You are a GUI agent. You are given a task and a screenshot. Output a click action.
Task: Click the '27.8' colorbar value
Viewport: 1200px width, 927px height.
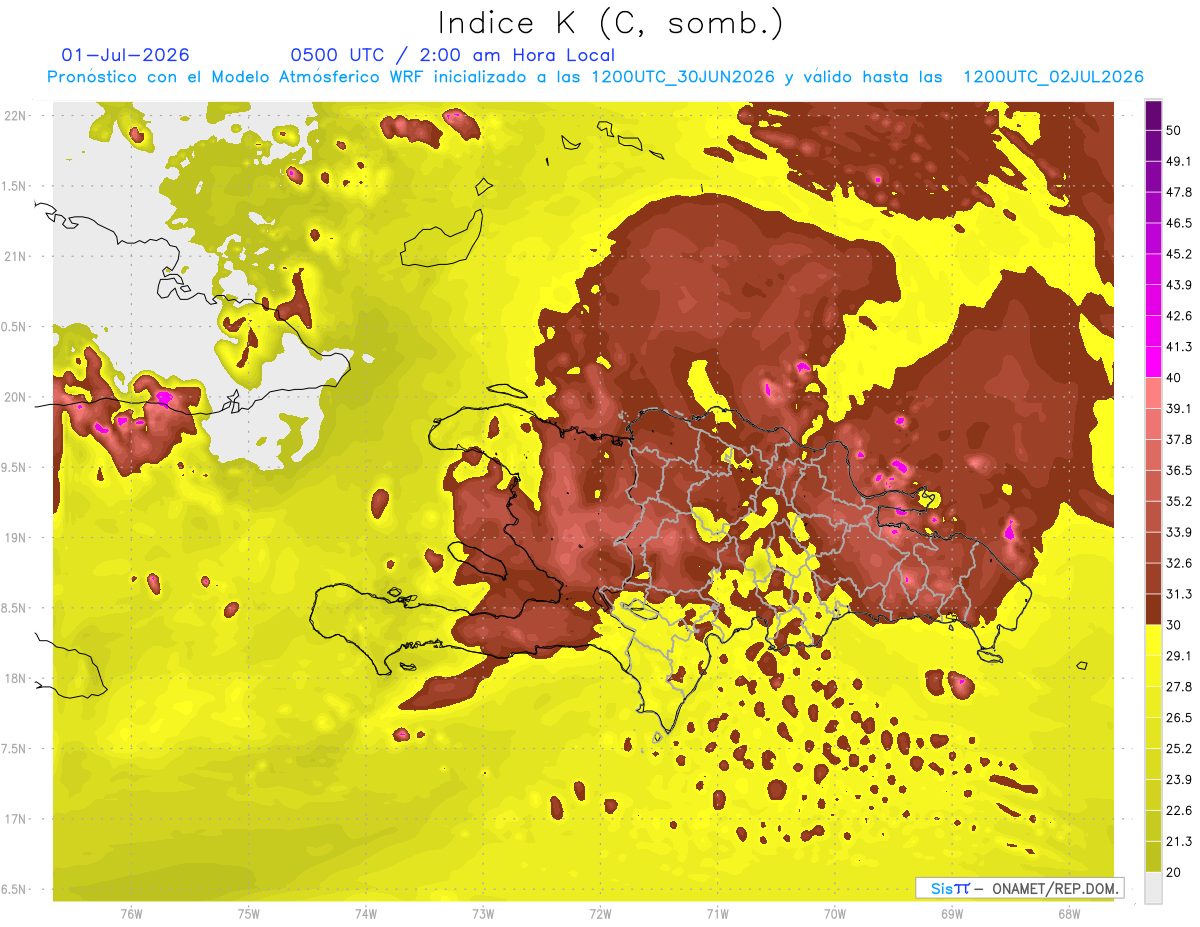(1178, 687)
